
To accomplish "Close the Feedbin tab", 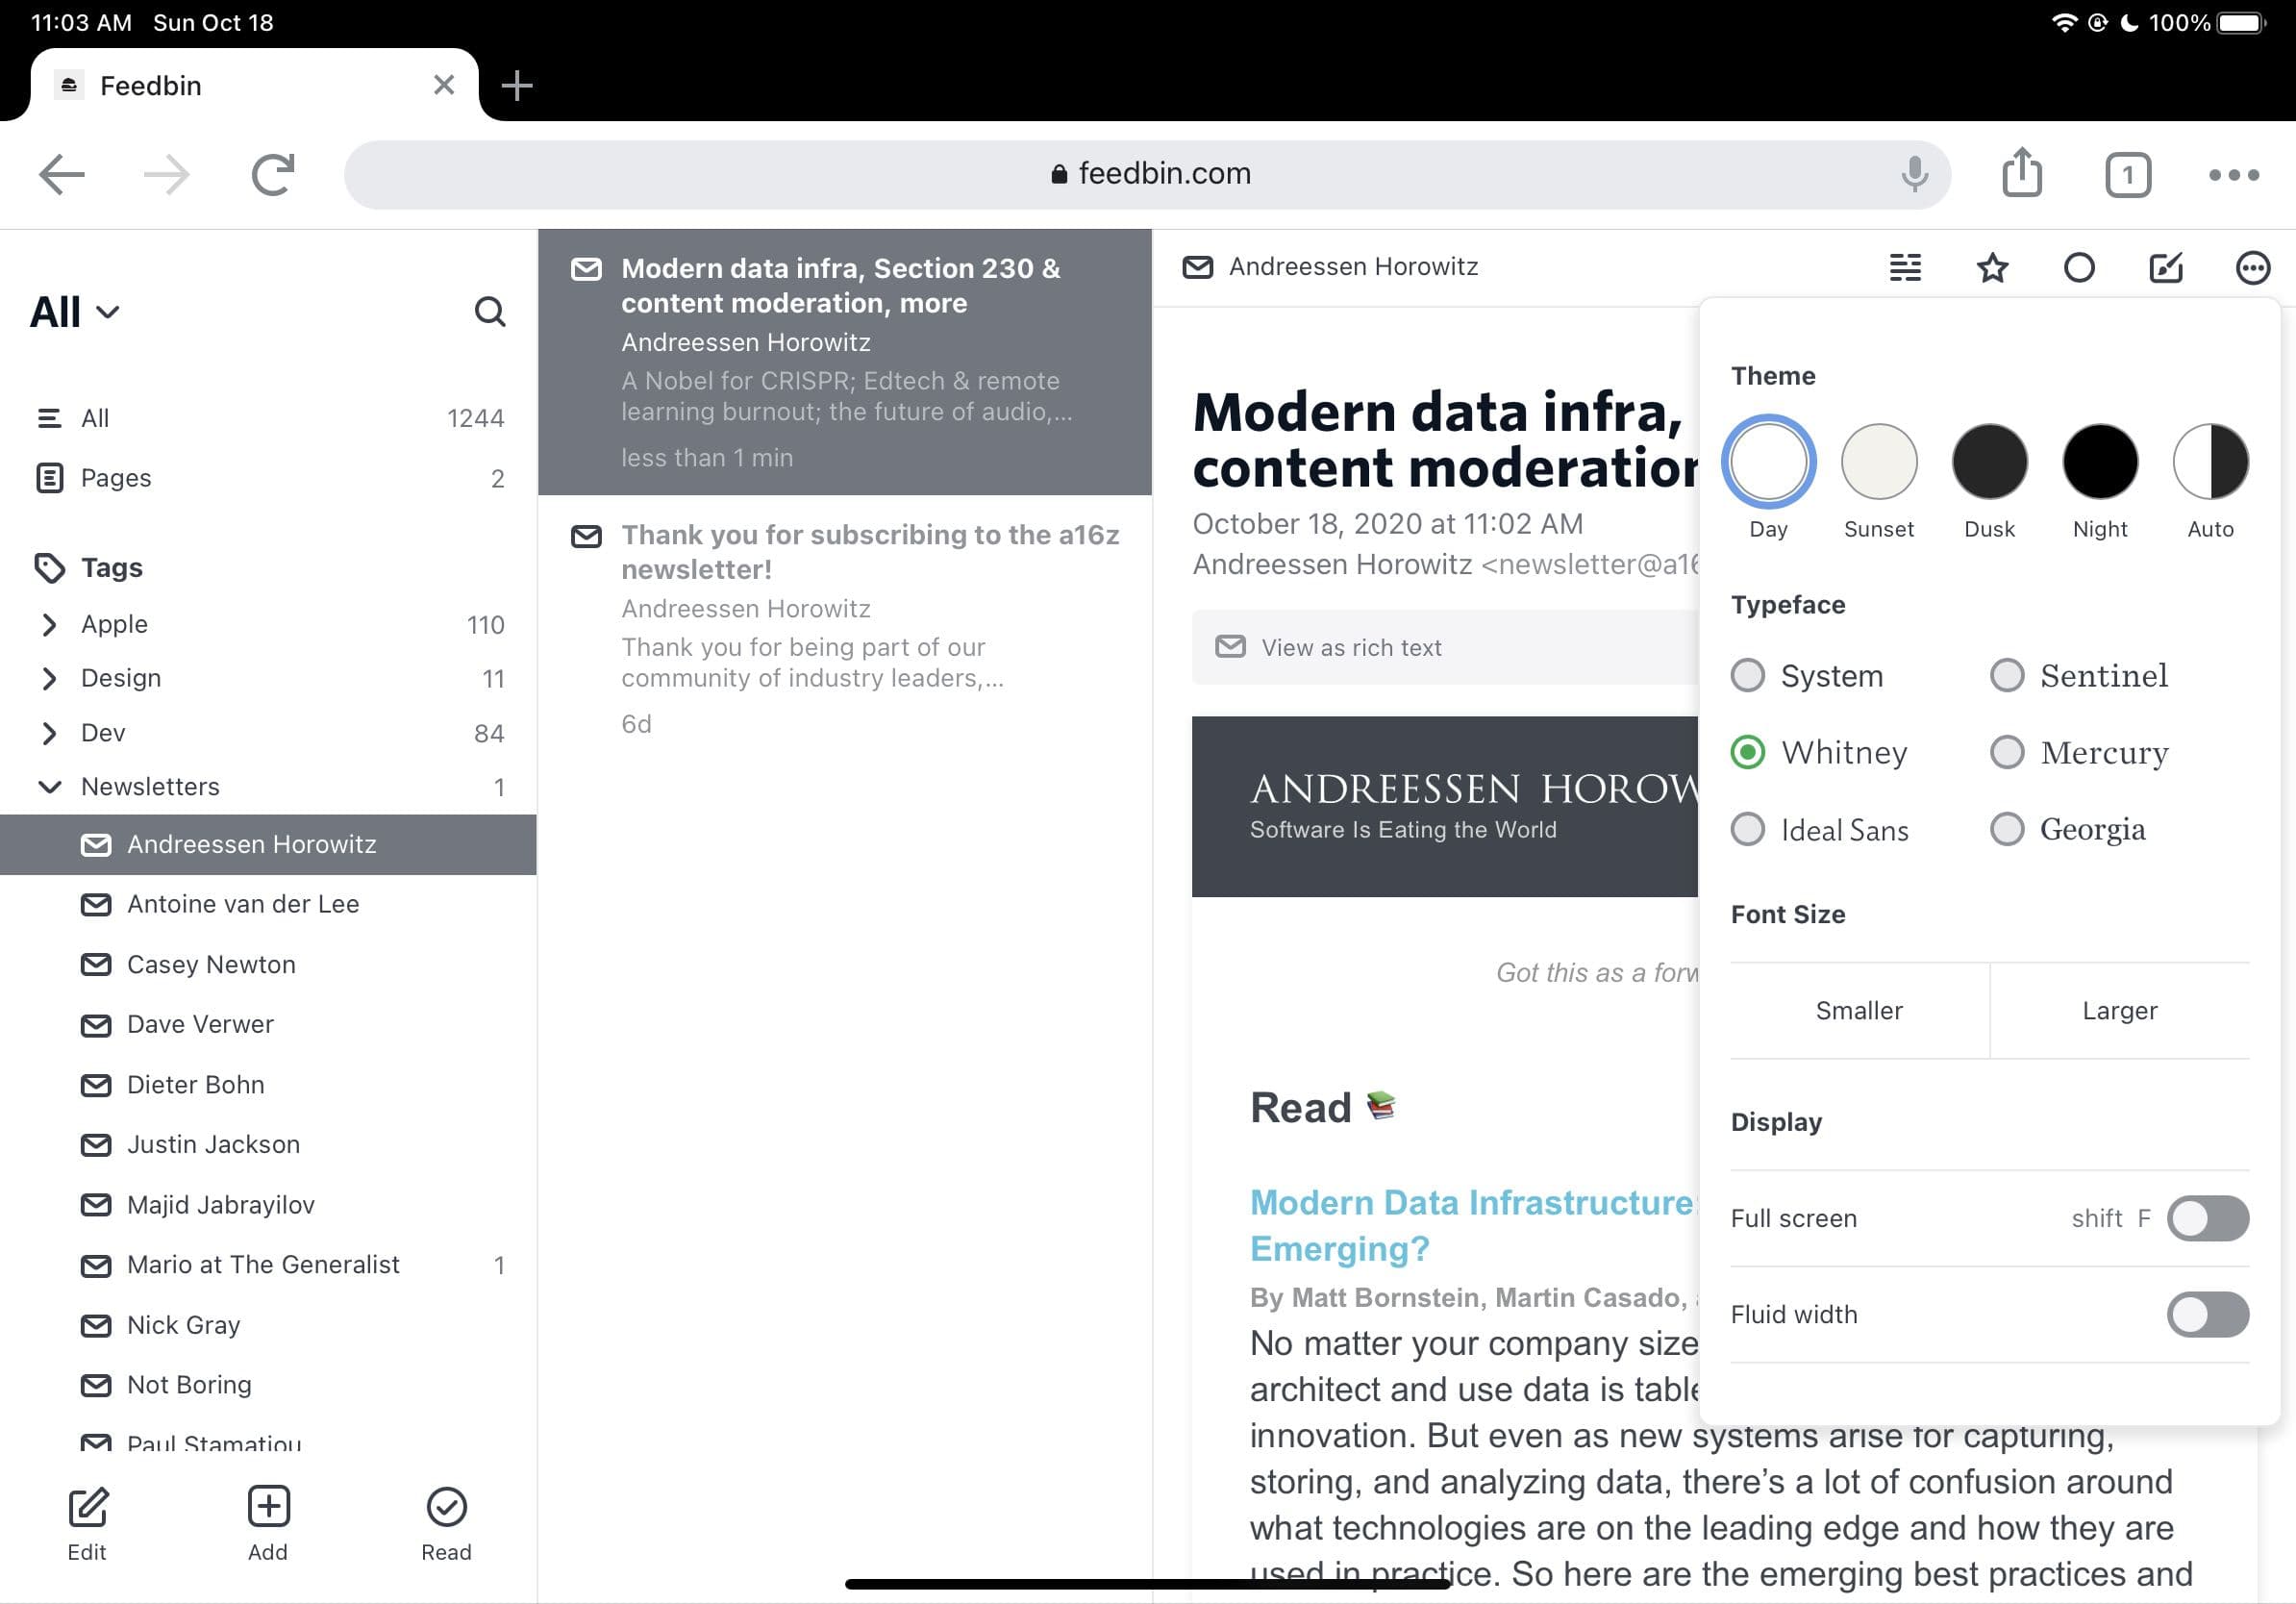I will (x=444, y=86).
